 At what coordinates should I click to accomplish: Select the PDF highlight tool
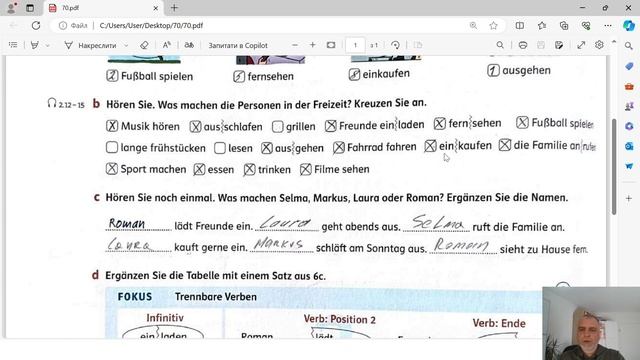tap(35, 45)
